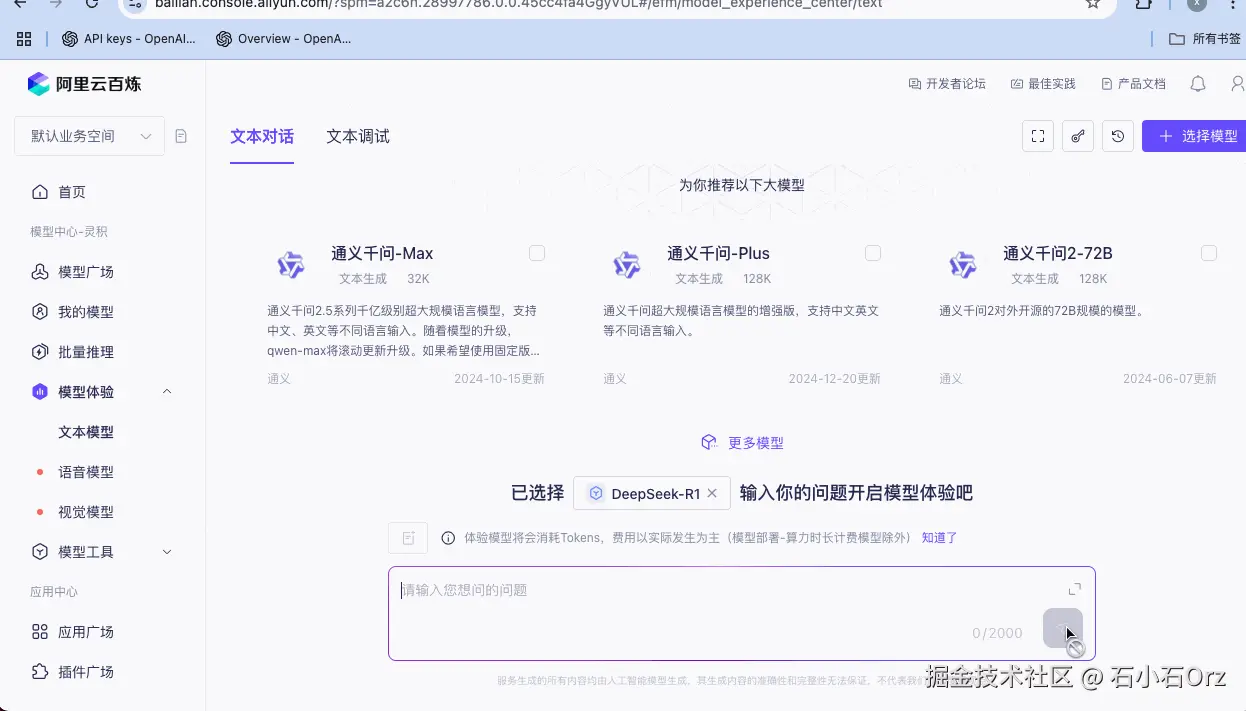Switch to 文本调试 tab
Viewport: 1246px width, 711px height.
pos(358,136)
